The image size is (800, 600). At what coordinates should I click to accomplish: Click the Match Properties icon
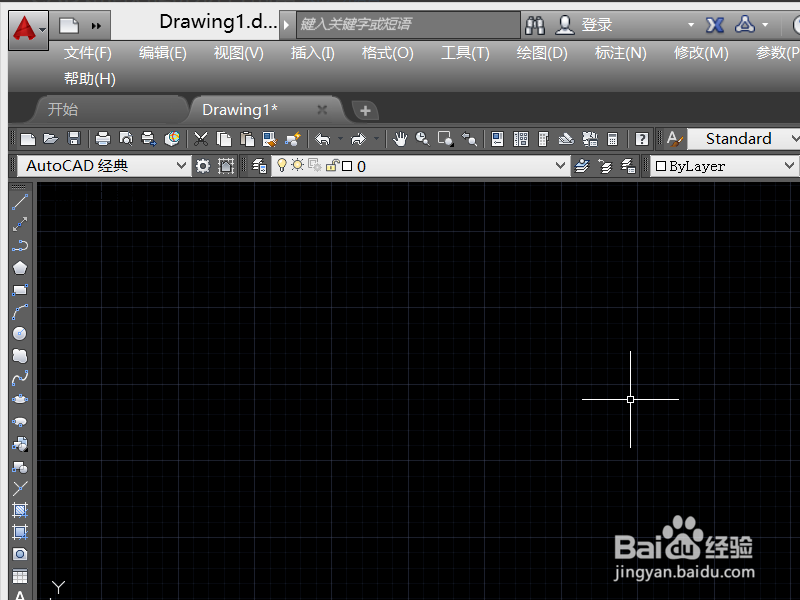[x=269, y=139]
